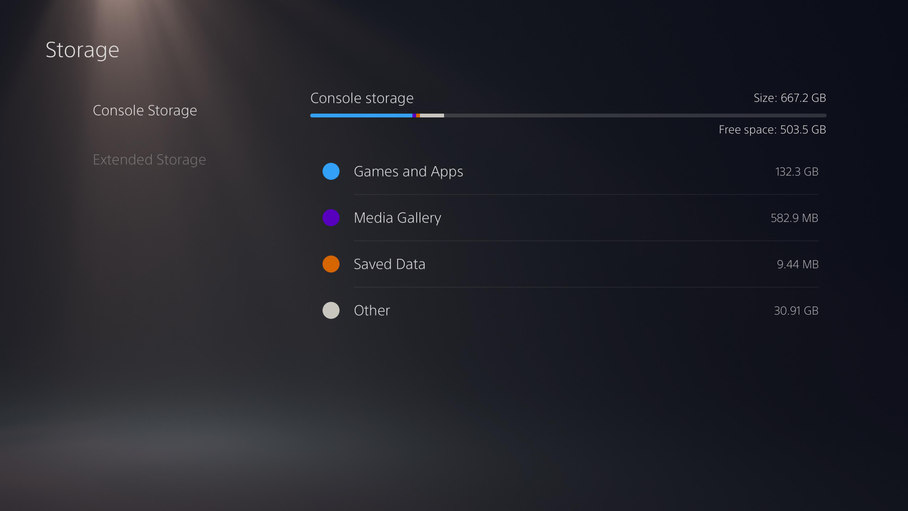The width and height of the screenshot is (908, 511).
Task: Click the purple Media Gallery circle
Action: (x=331, y=218)
